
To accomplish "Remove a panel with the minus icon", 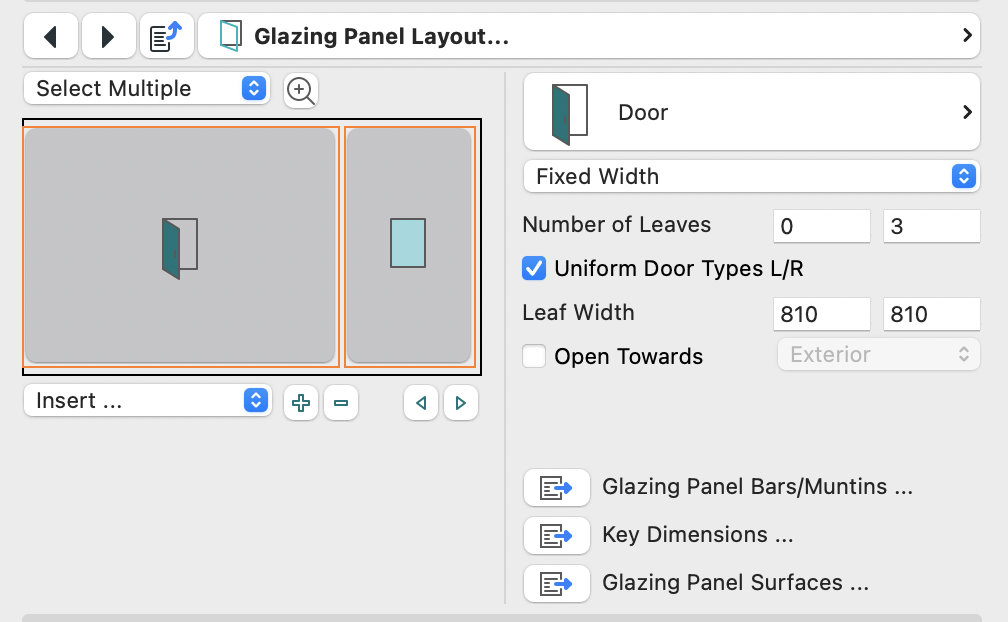I will 341,403.
